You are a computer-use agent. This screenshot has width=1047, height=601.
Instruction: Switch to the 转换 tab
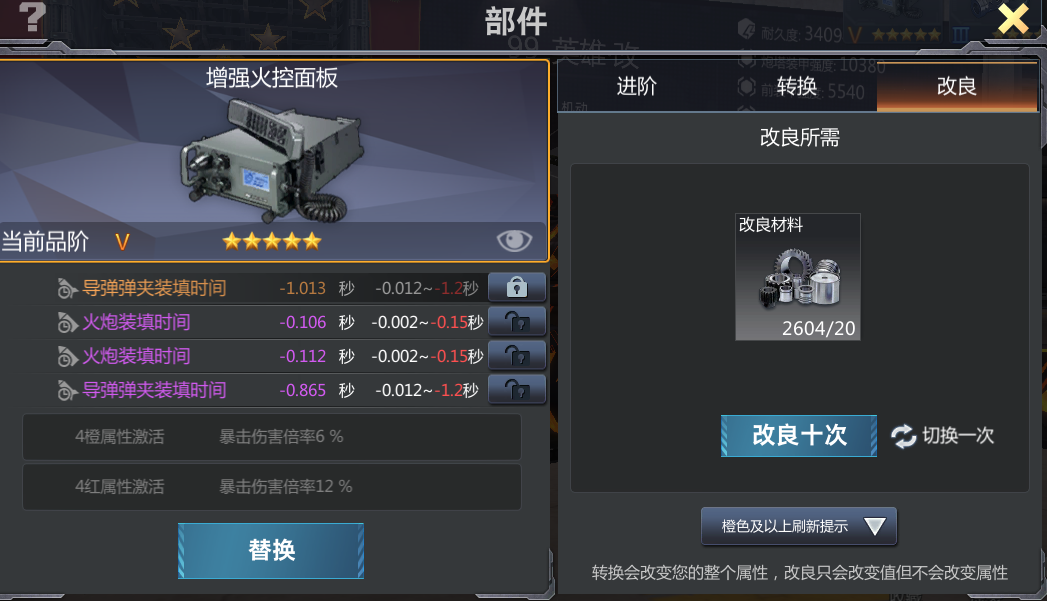pos(797,86)
